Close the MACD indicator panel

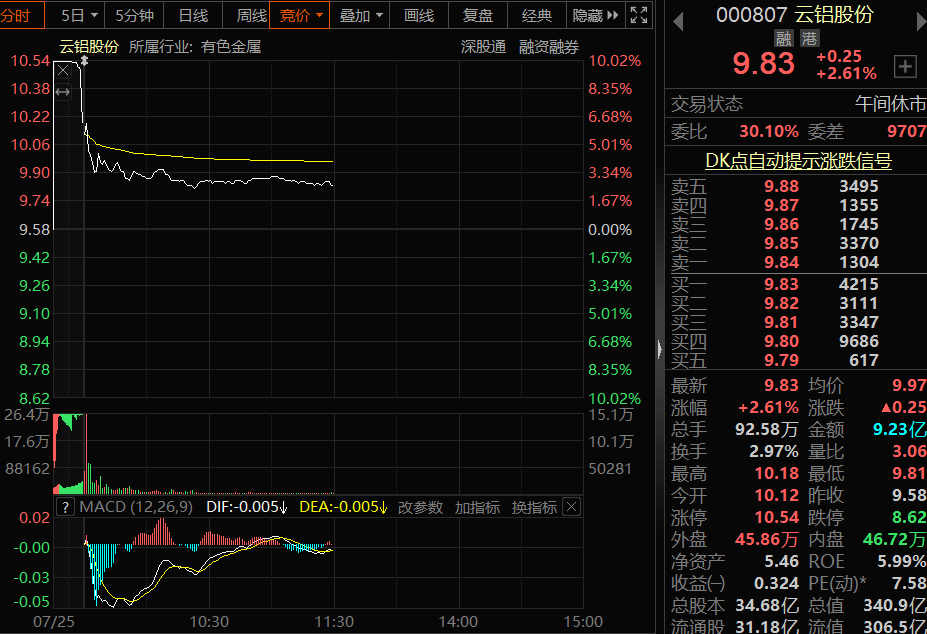[572, 507]
